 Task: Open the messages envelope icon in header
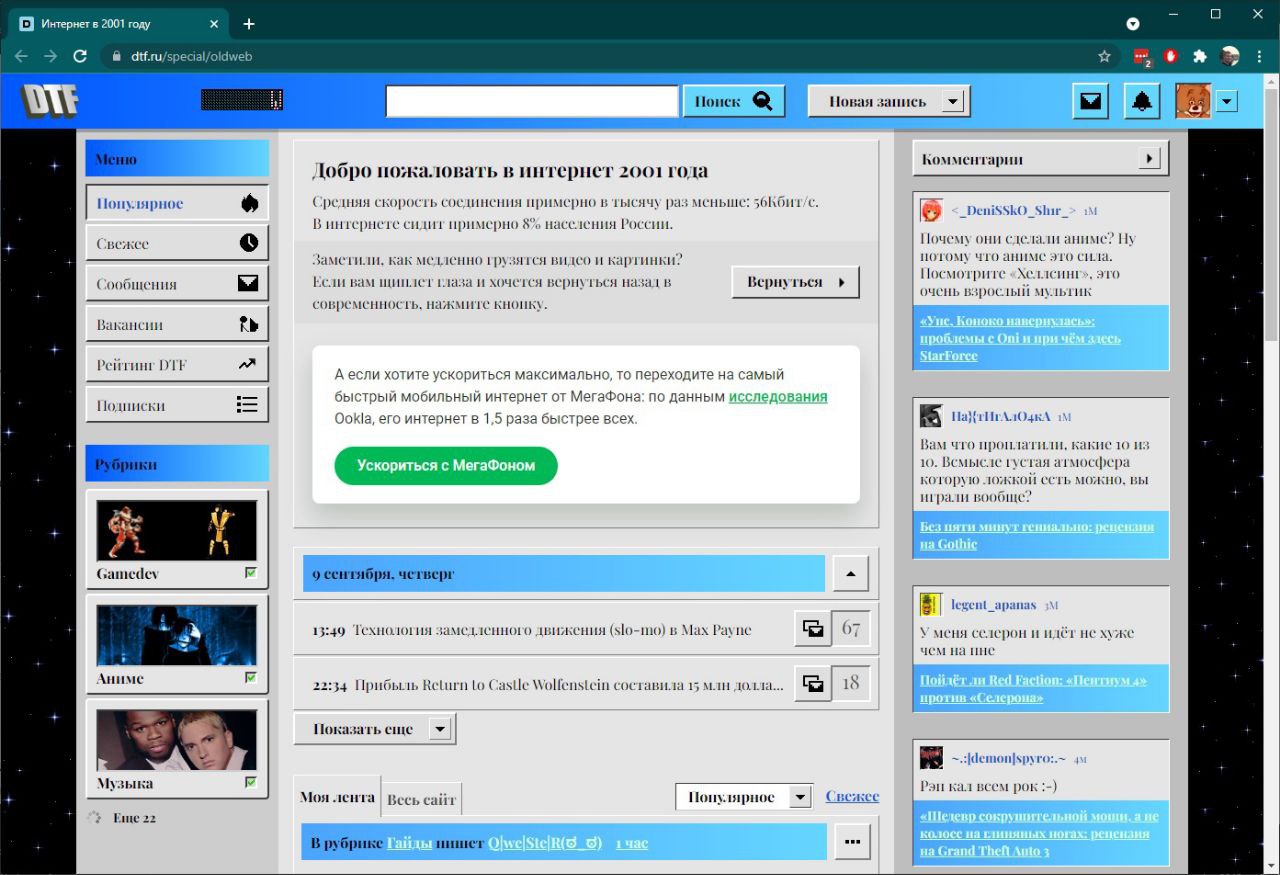tap(1090, 101)
